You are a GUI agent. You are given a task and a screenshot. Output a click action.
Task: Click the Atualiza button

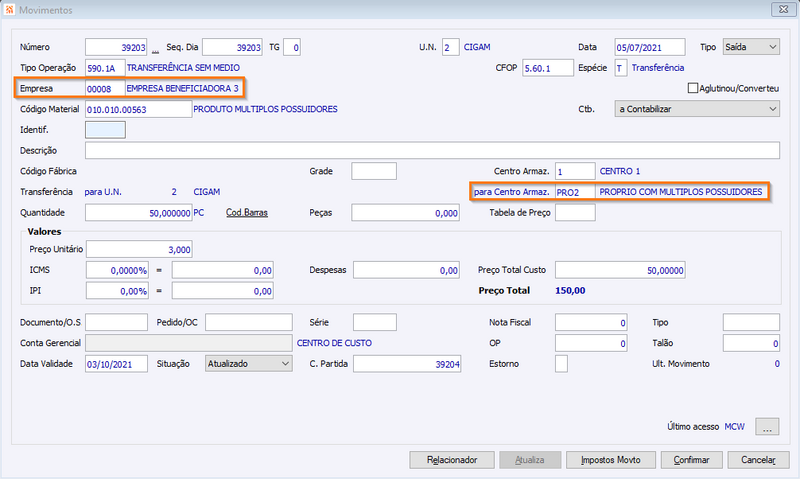point(530,460)
